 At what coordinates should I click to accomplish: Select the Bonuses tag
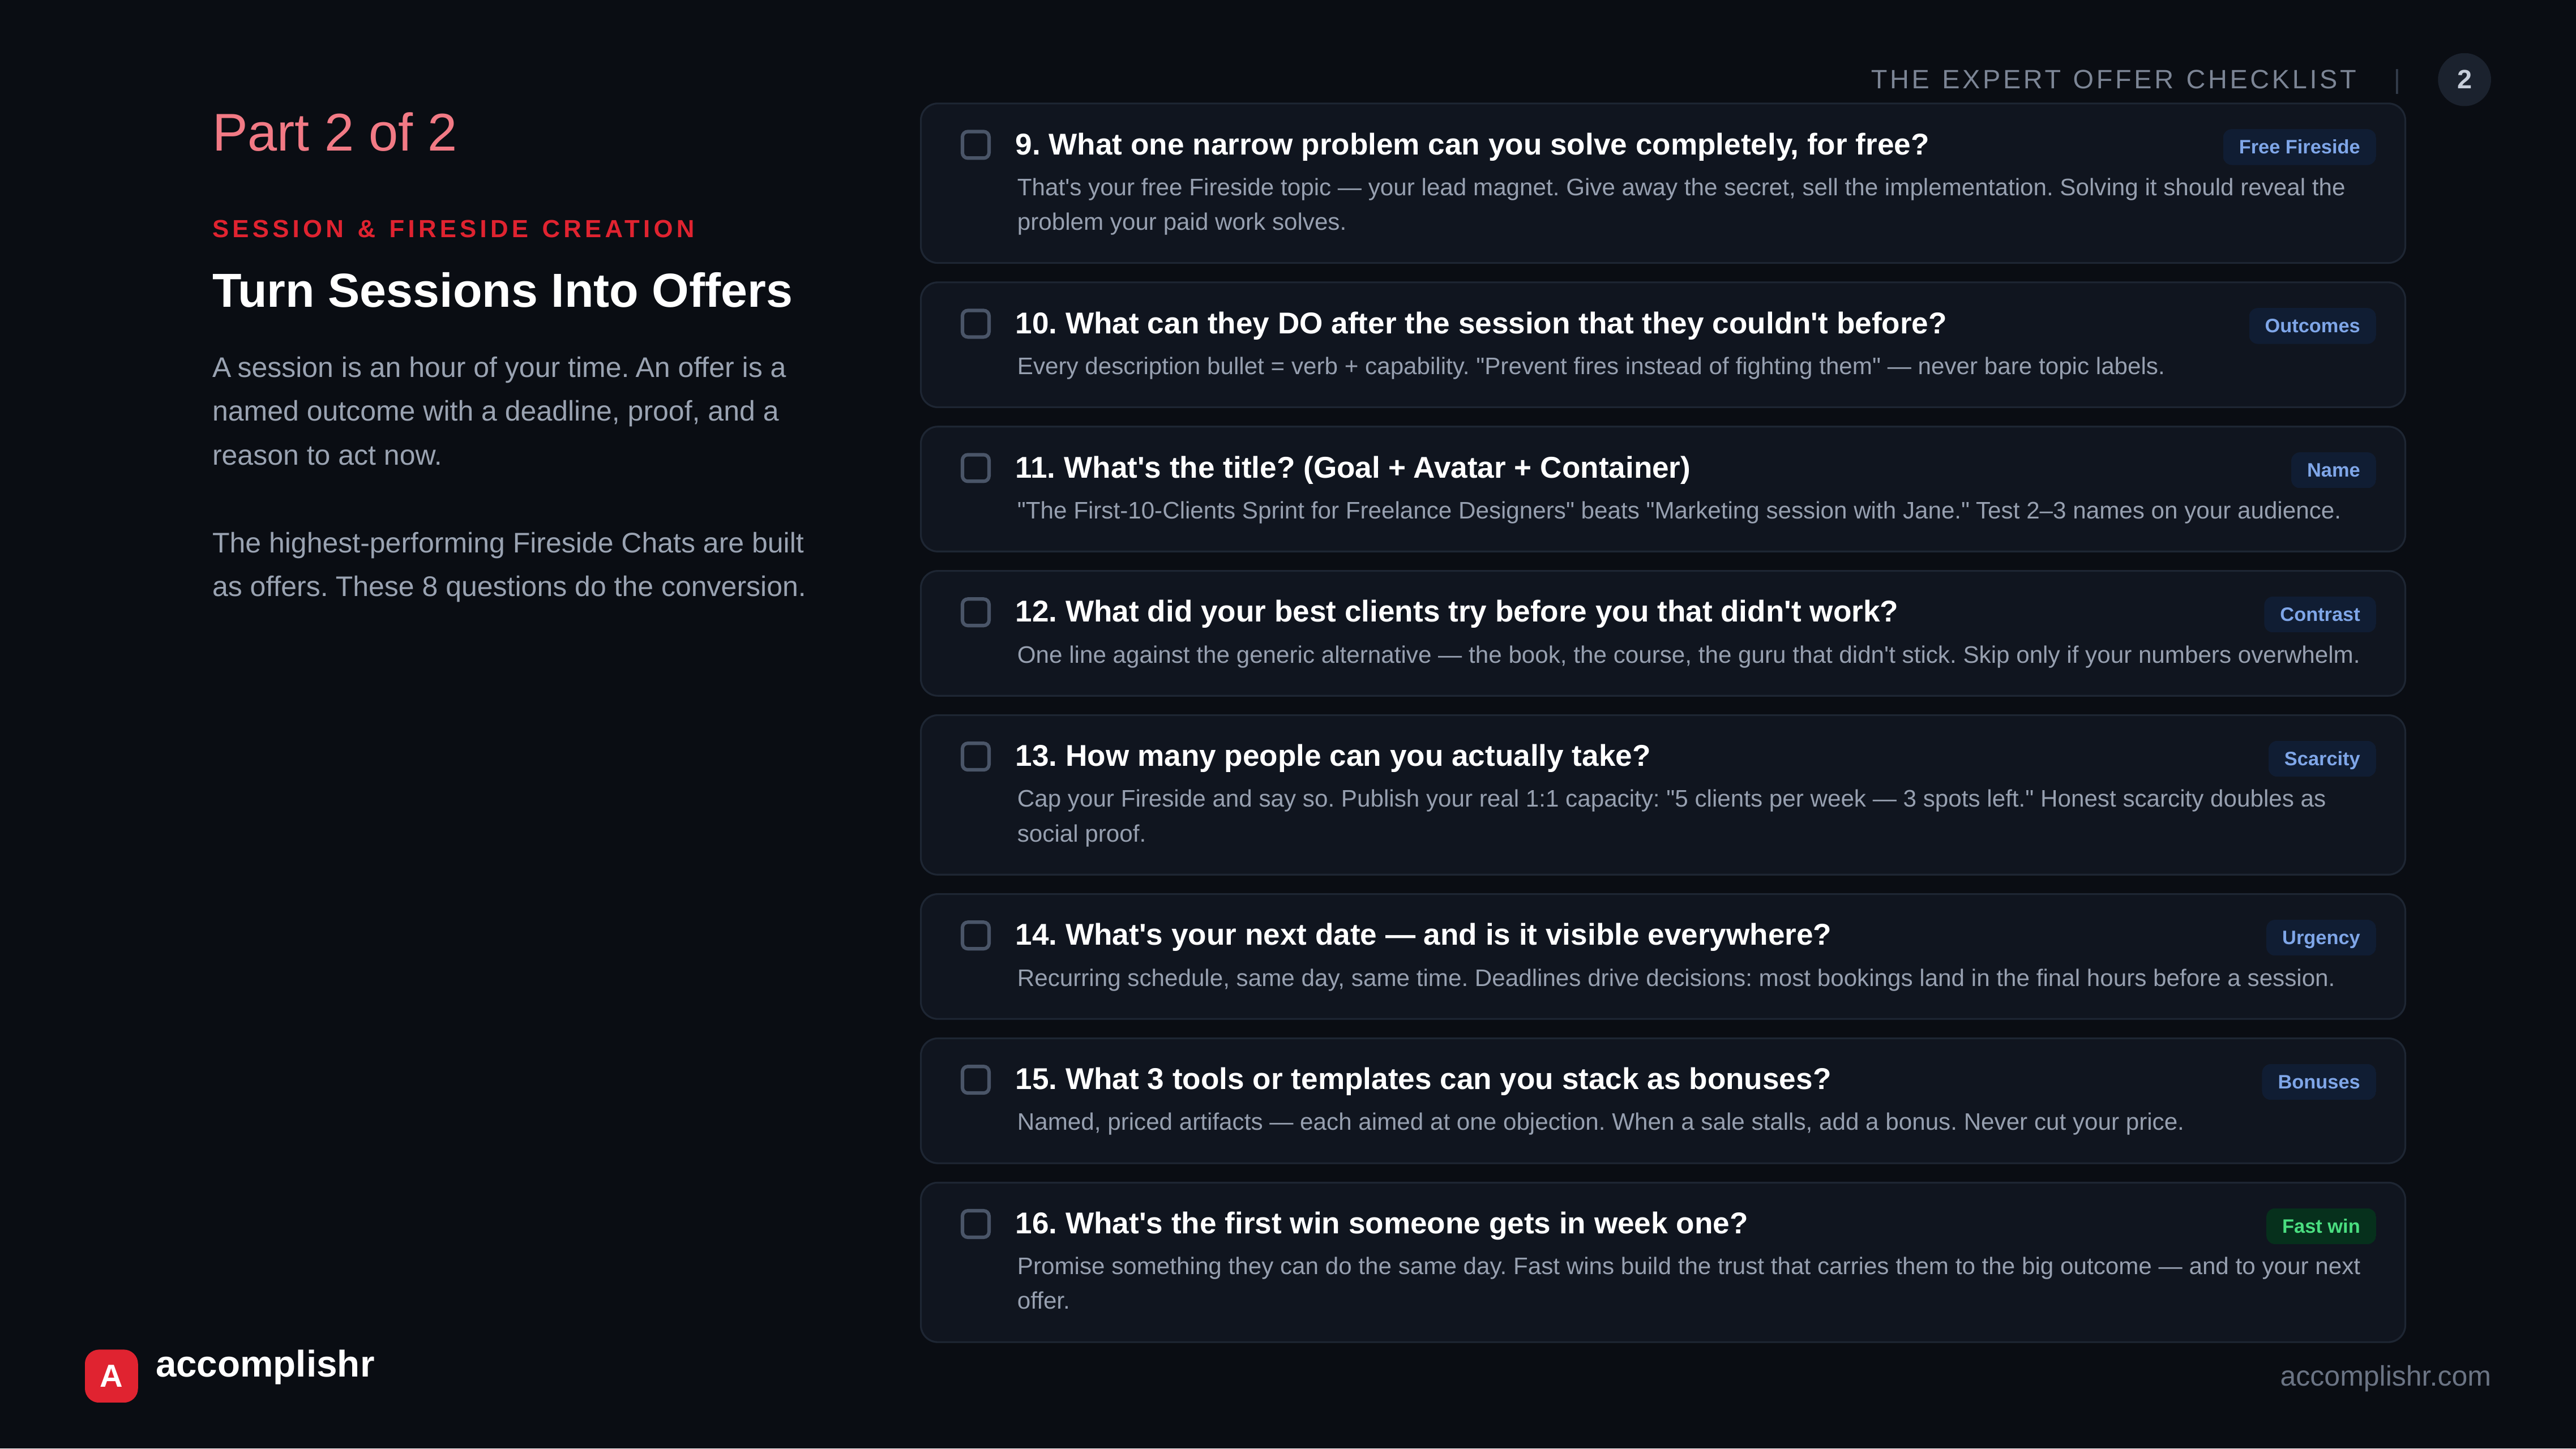coord(2318,1082)
